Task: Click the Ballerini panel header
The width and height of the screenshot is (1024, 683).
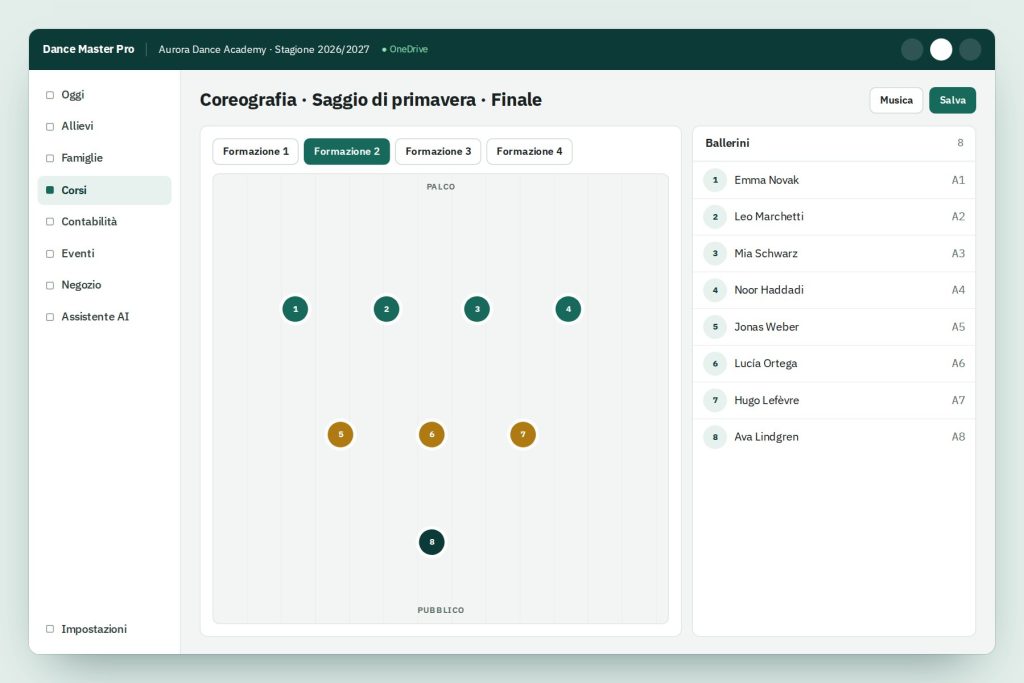Action: 834,144
